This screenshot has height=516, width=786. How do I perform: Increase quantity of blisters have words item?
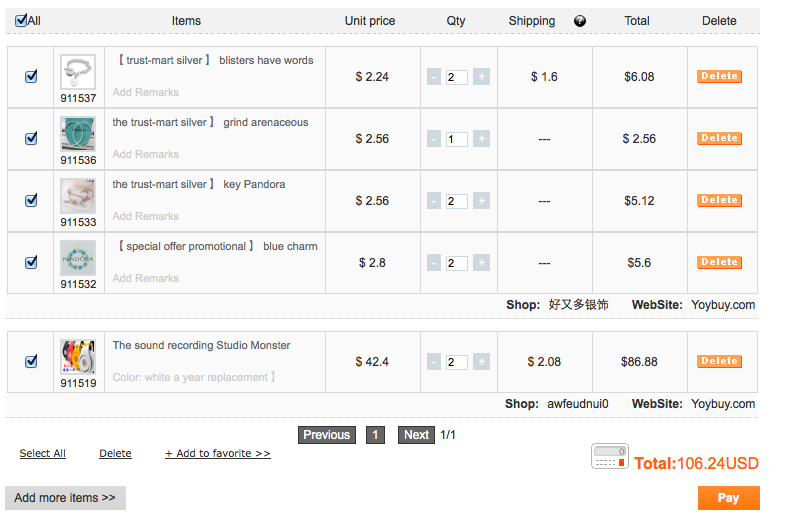(x=481, y=77)
